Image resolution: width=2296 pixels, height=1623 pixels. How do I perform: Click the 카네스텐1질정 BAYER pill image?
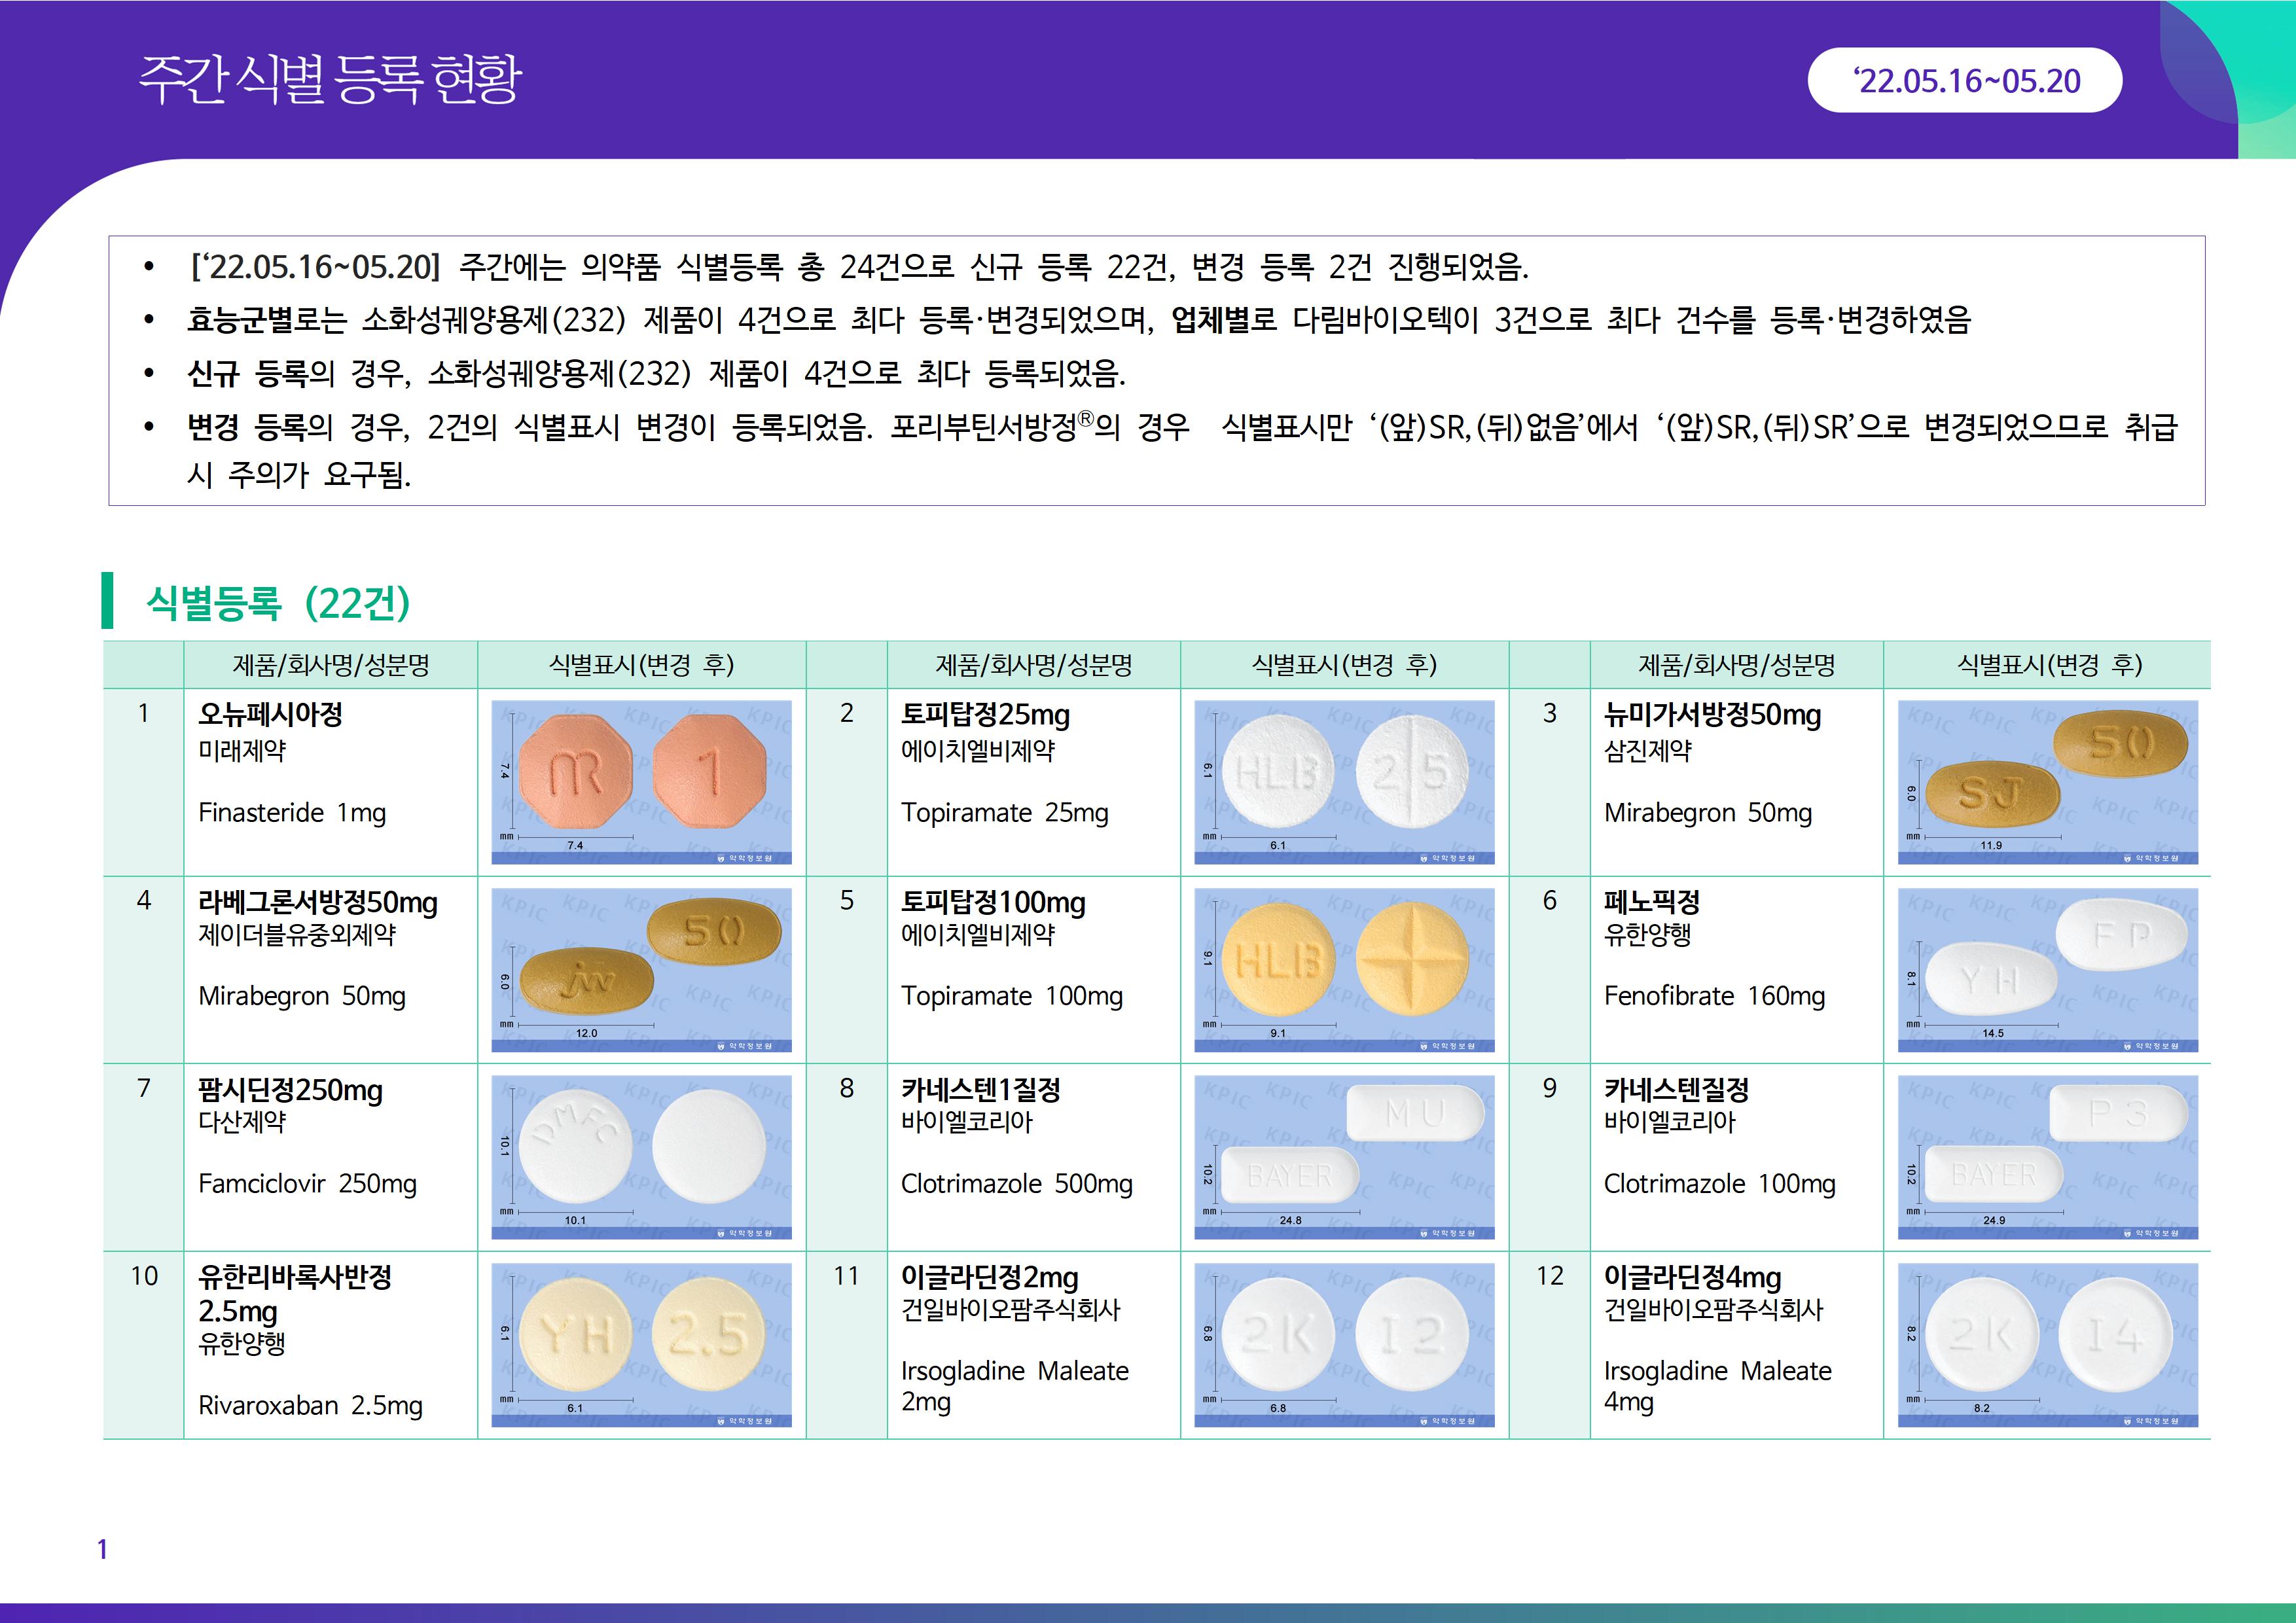pyautogui.click(x=1344, y=1156)
